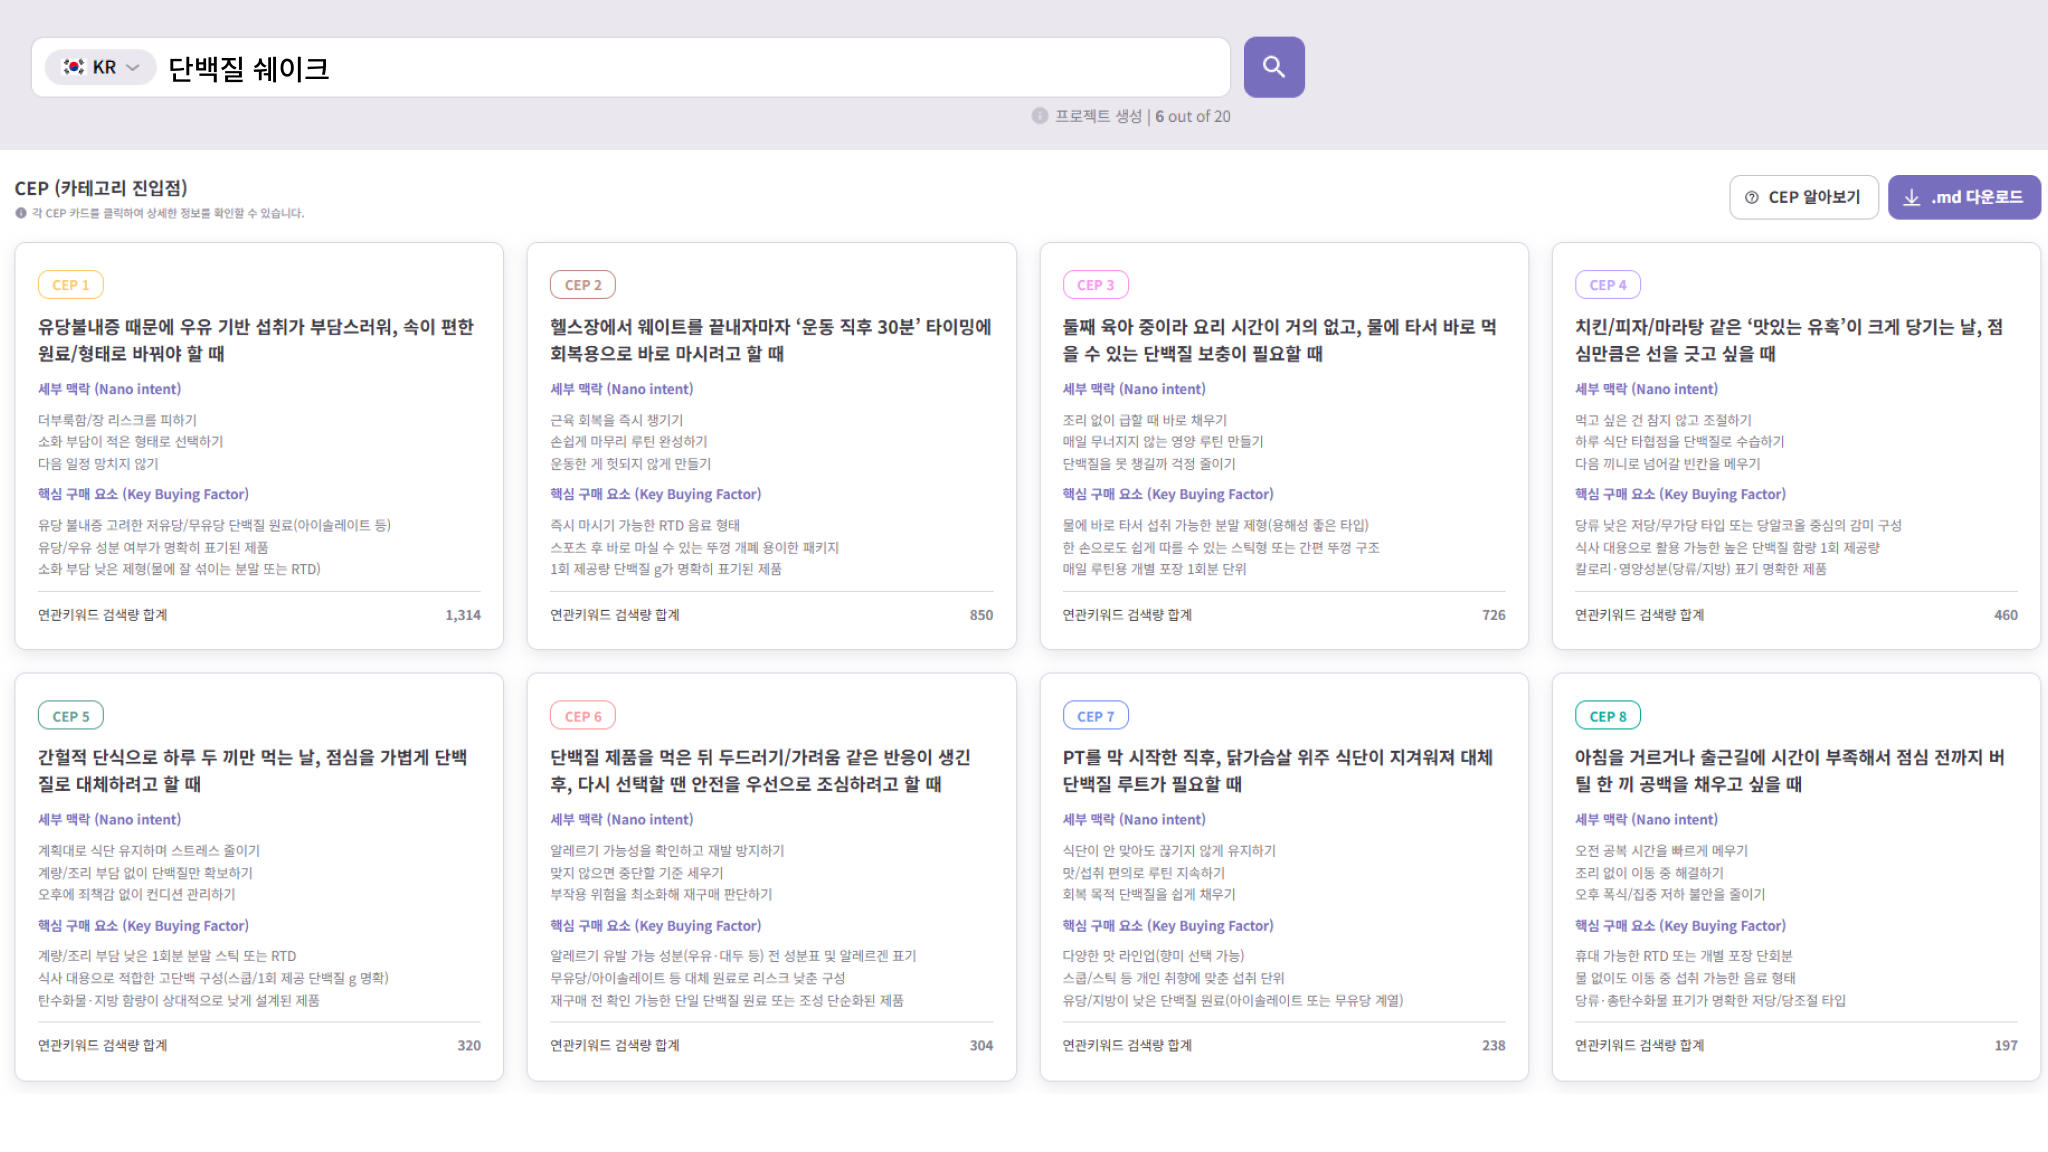Screen dimensions: 2048x1152
Task: Open the CEP 7 PT diet card title
Action: pyautogui.click(x=1277, y=770)
